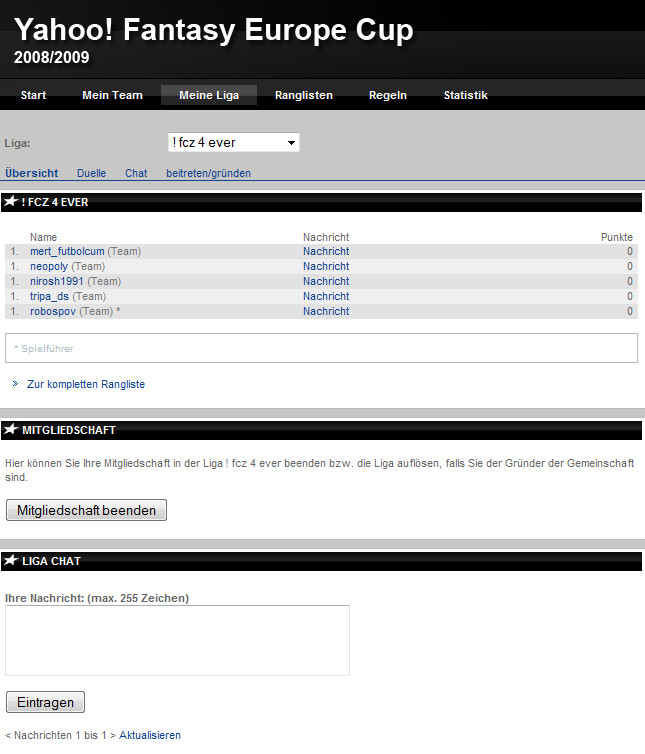Image resolution: width=645 pixels, height=754 pixels.
Task: Click the Punkte column header
Action: pyautogui.click(x=617, y=237)
